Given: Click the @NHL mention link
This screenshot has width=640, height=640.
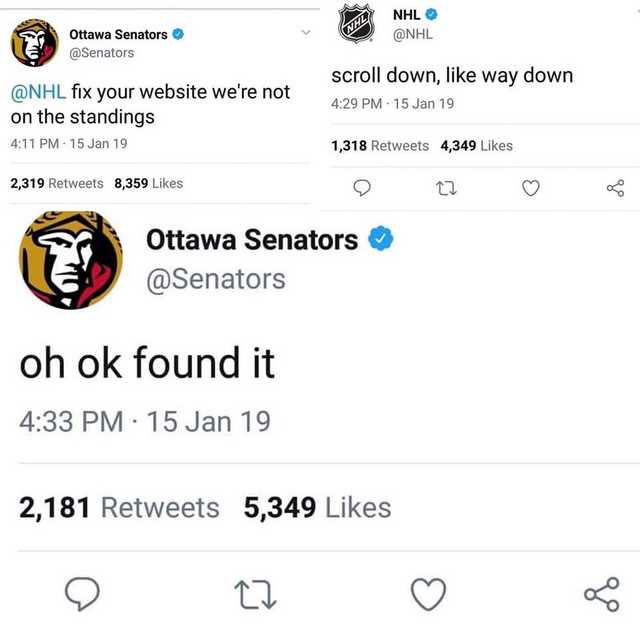Looking at the screenshot, I should (x=38, y=91).
